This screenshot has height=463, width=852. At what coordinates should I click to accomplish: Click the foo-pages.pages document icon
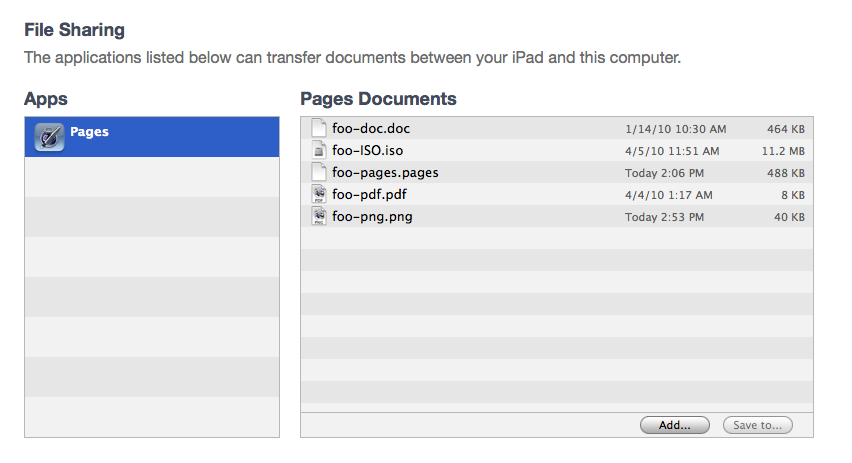tap(319, 172)
